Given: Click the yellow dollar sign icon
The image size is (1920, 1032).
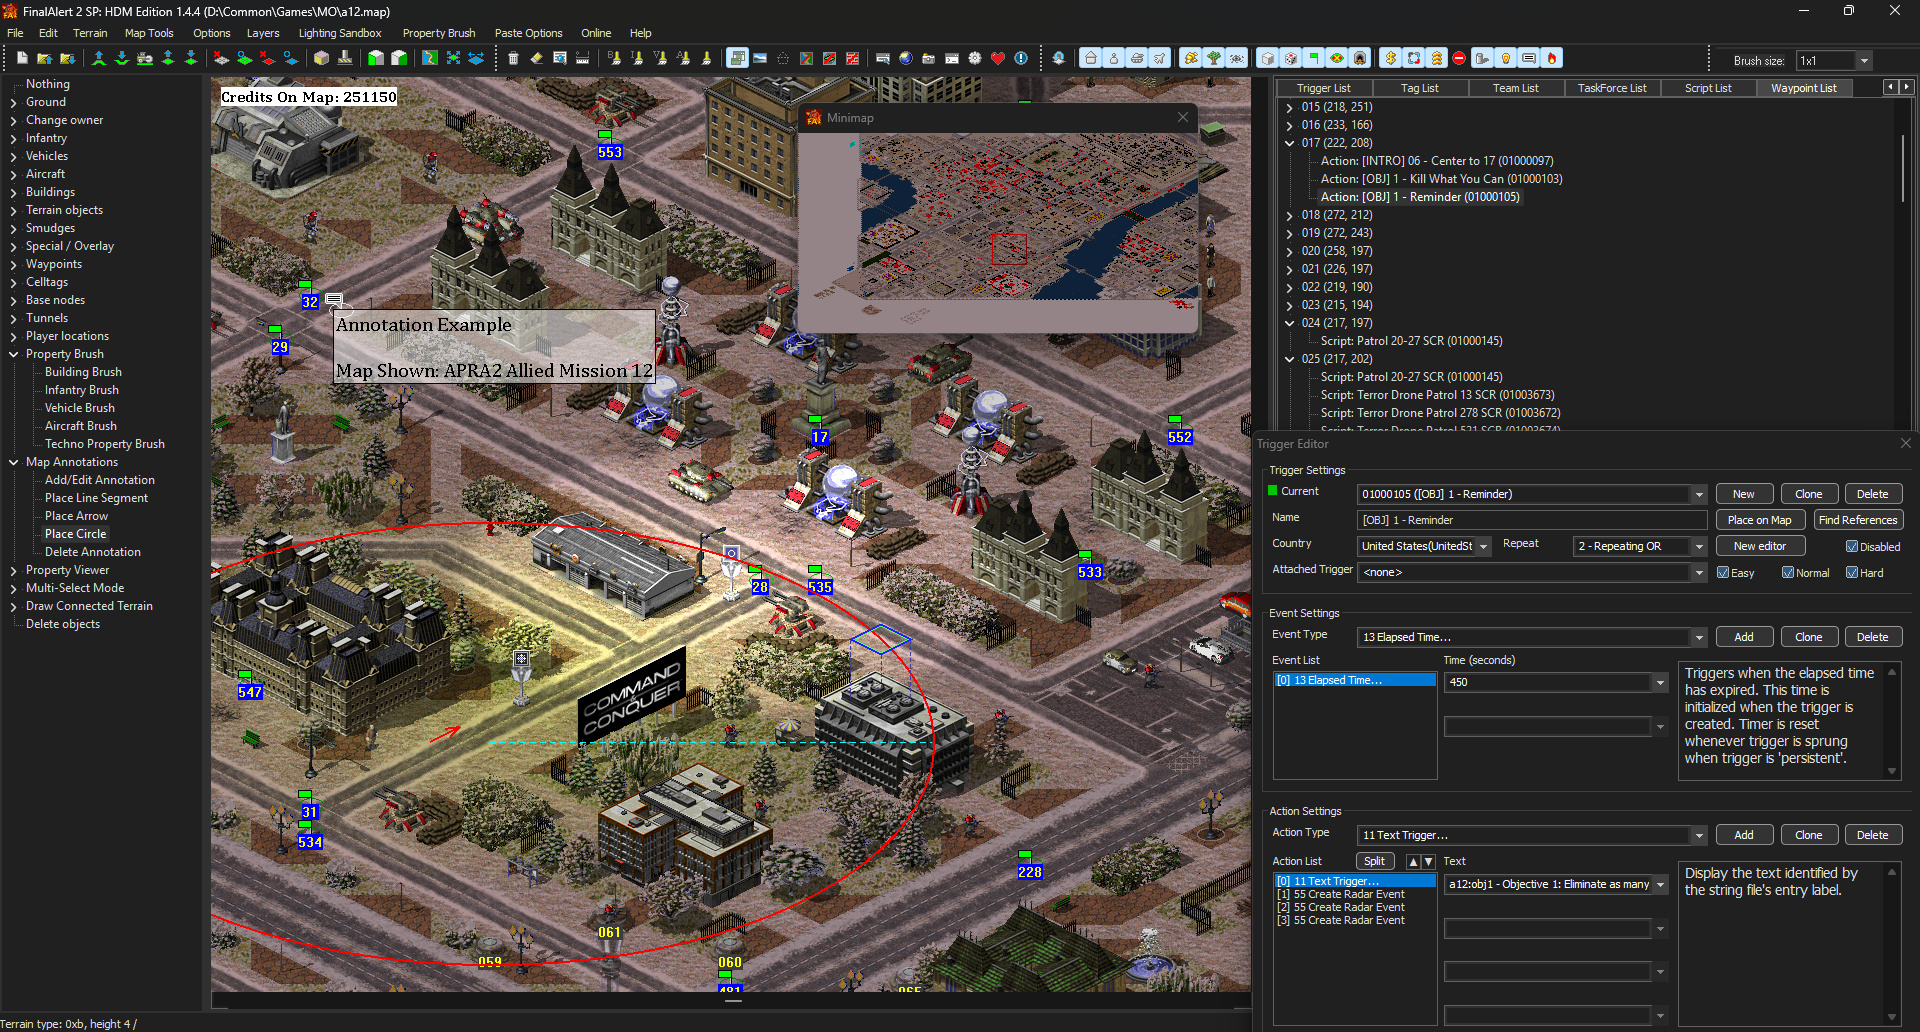Looking at the screenshot, I should pos(1390,59).
